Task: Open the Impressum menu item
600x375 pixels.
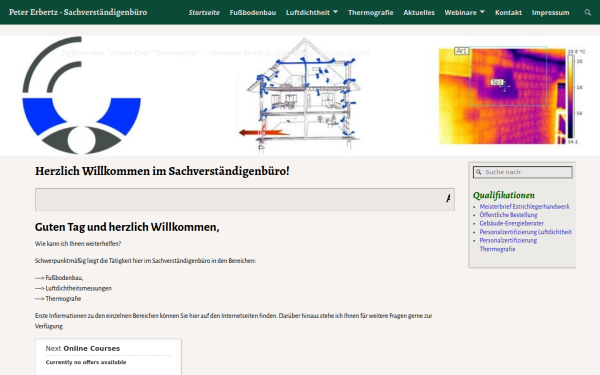Action: pos(550,13)
